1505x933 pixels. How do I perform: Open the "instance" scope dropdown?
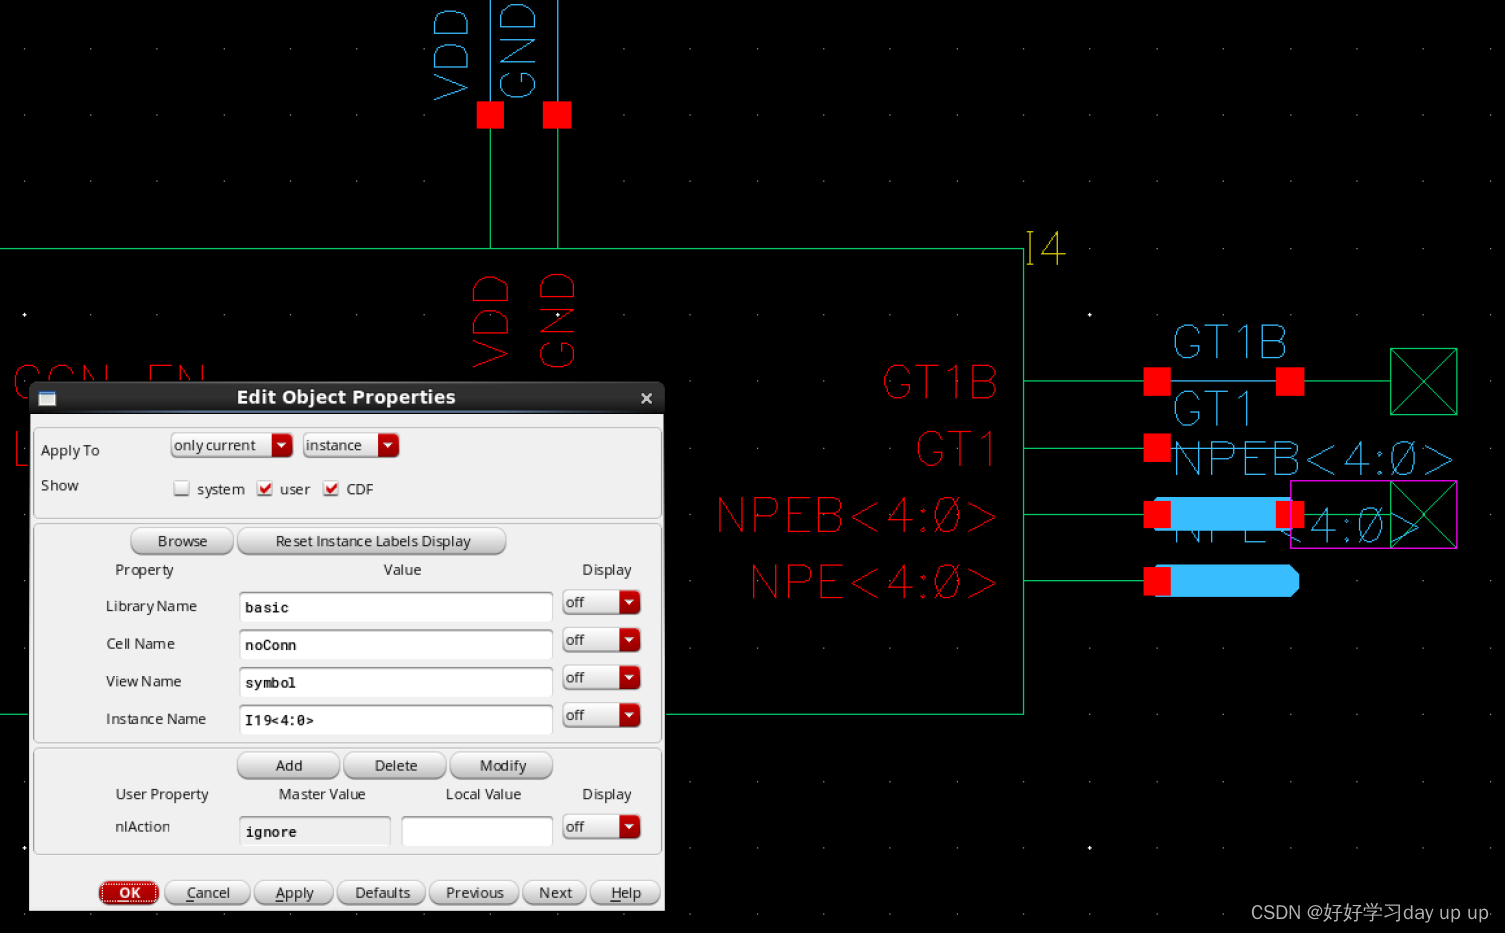388,445
